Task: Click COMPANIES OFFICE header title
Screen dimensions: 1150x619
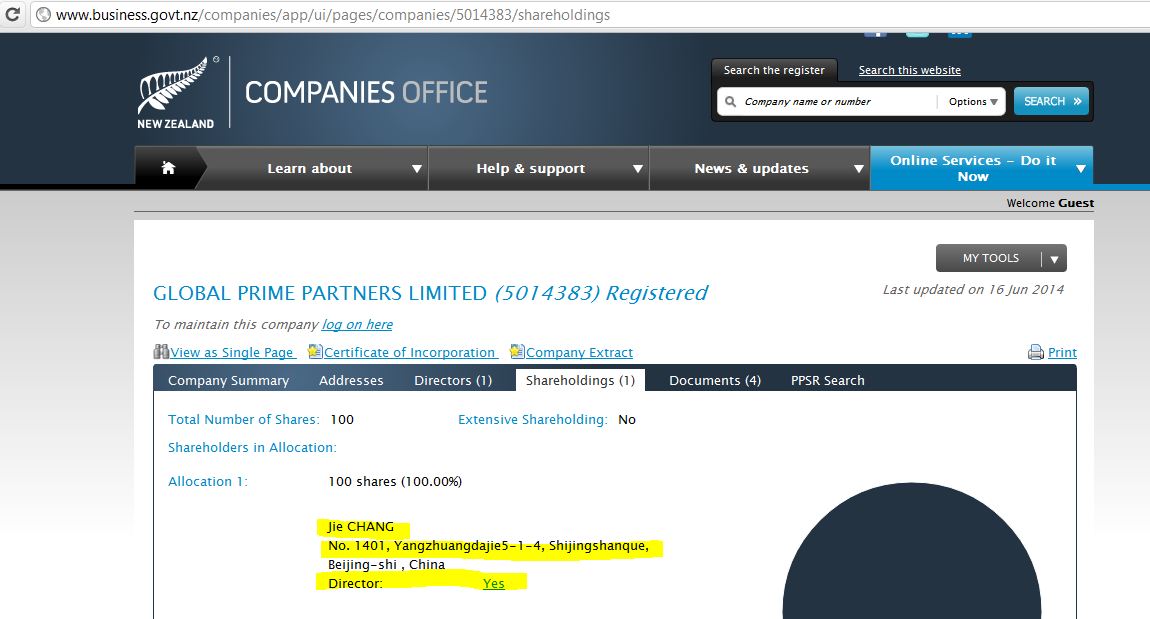Action: (x=366, y=92)
